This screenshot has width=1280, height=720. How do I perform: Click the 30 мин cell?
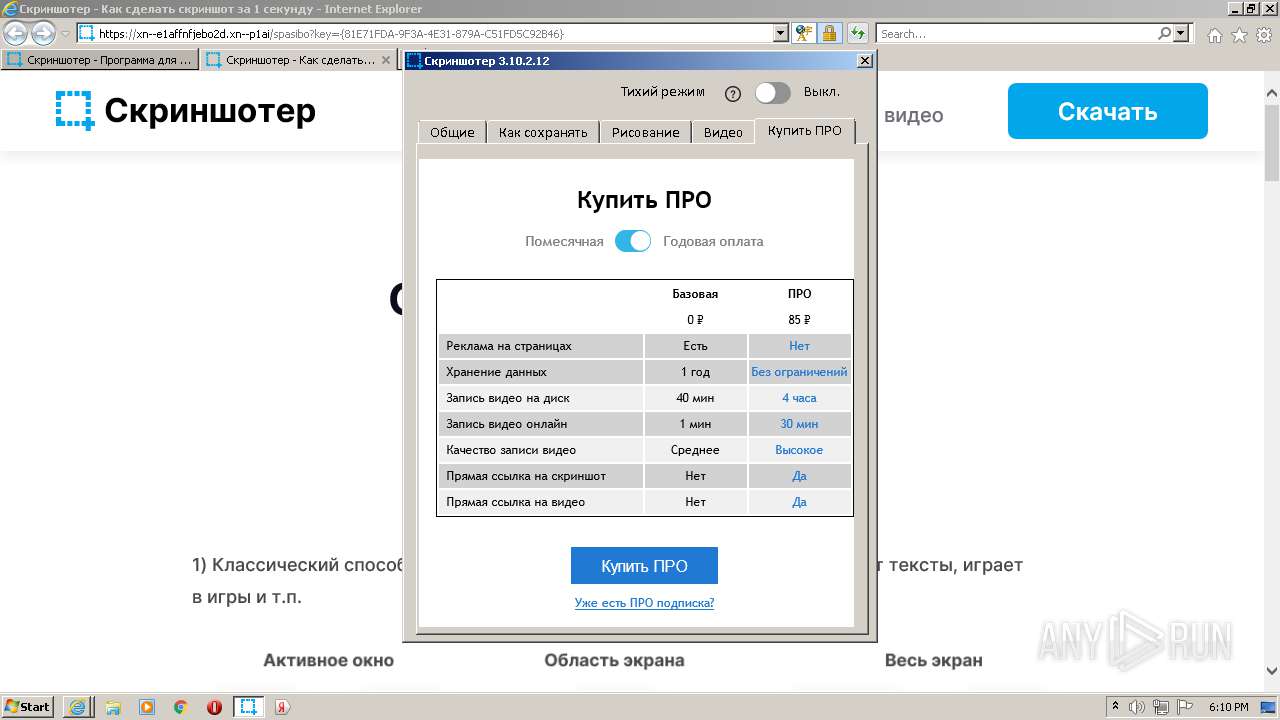[799, 424]
